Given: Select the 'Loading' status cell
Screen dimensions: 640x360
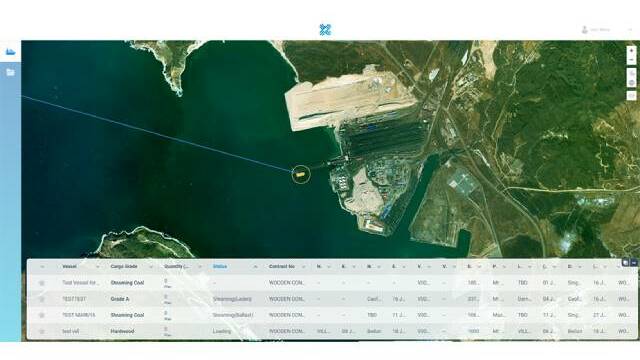Looking at the screenshot, I should pyautogui.click(x=222, y=331).
